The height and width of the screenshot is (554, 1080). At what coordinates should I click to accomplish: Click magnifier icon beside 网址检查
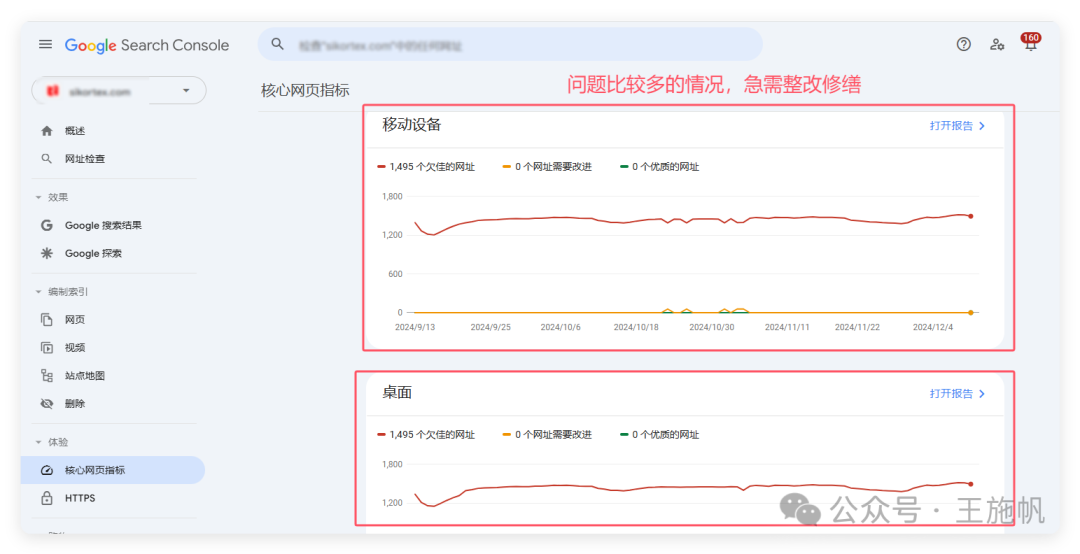click(x=47, y=159)
